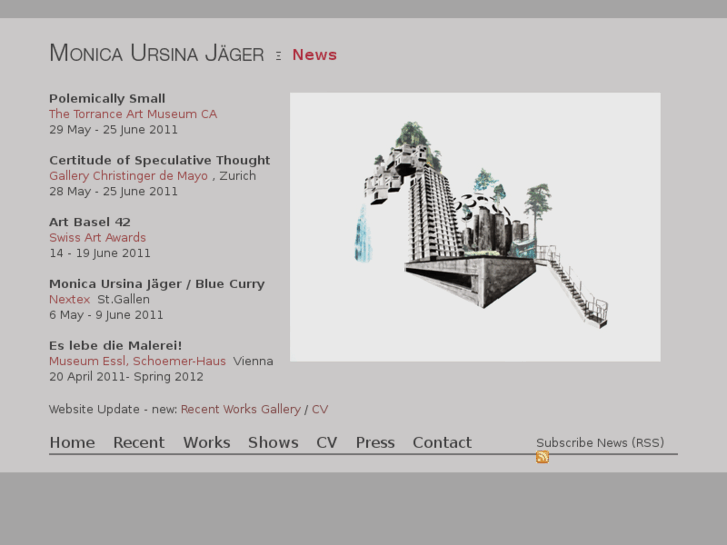This screenshot has height=545, width=727.
Task: Click the date 6 May - 9 June 2011
Action: (x=106, y=315)
